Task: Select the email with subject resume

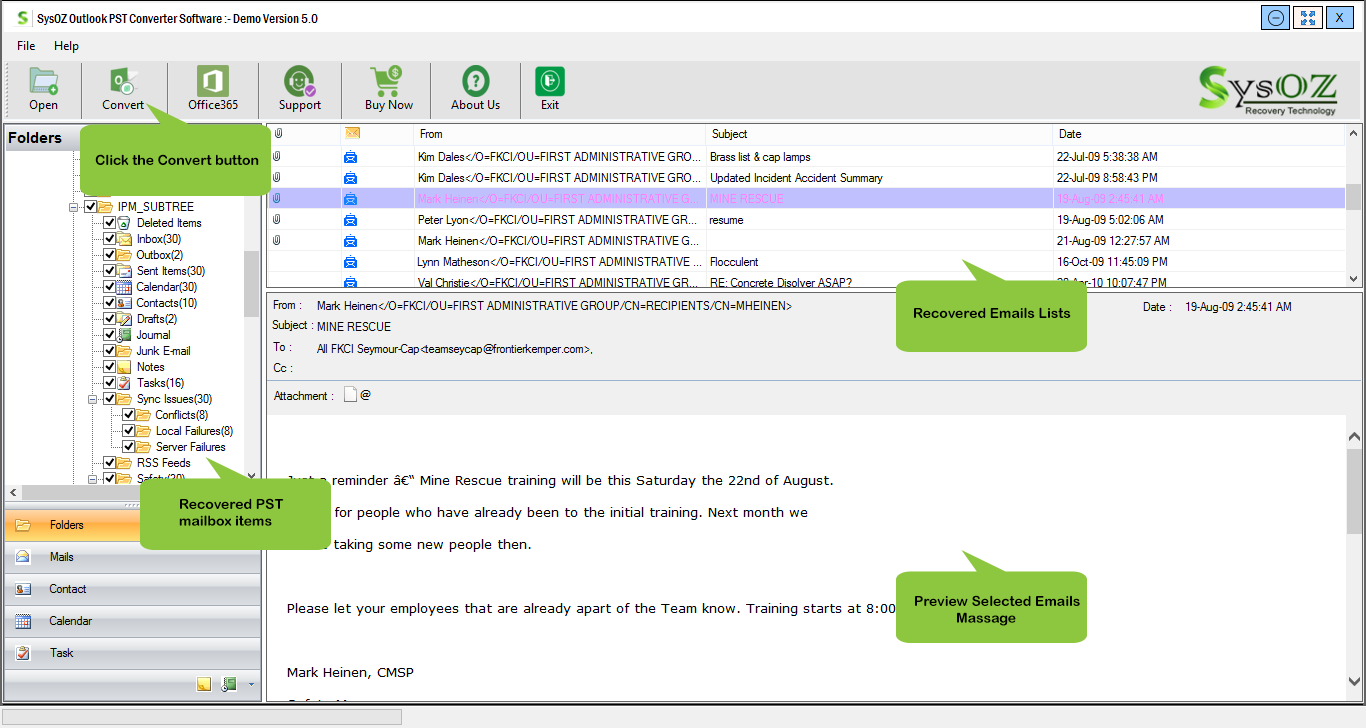Action: pyautogui.click(x=806, y=220)
